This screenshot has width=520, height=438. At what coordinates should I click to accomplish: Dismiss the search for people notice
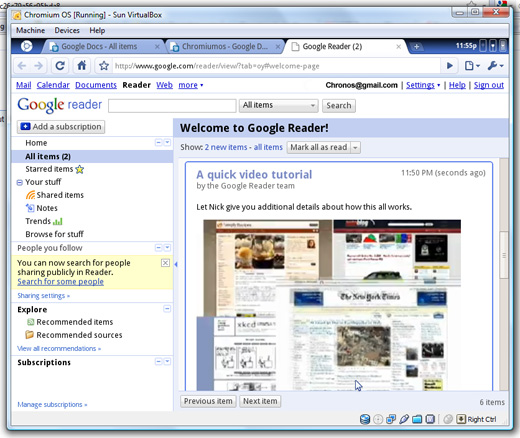click(165, 263)
